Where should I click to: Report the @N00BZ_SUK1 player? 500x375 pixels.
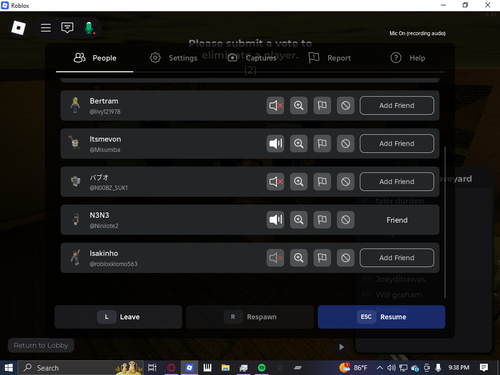pos(322,182)
